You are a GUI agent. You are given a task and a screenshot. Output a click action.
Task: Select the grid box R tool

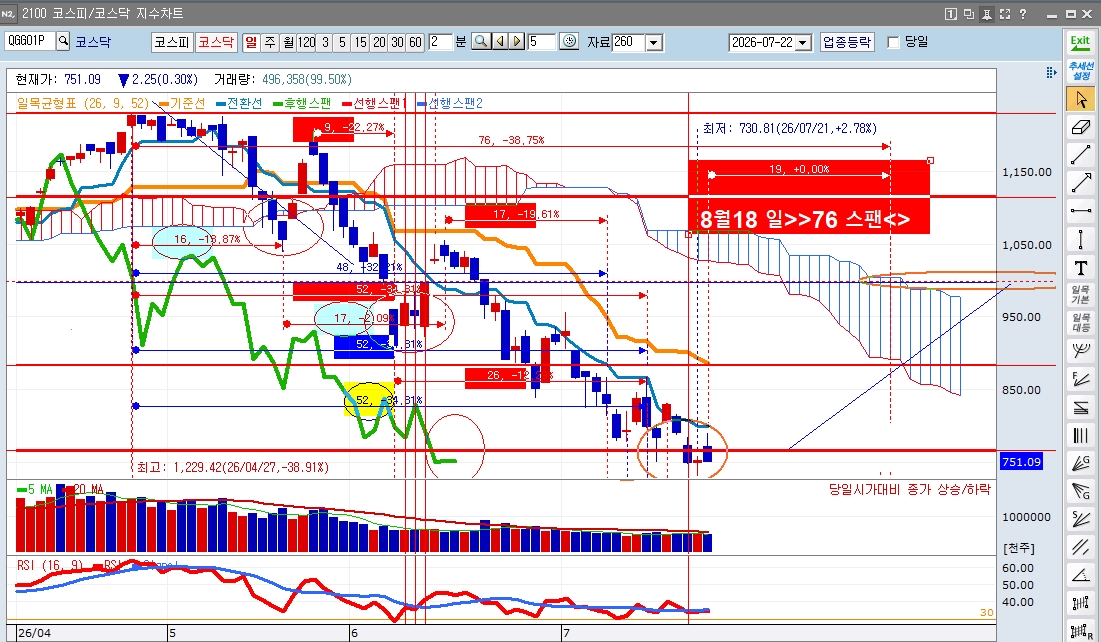[1080, 630]
